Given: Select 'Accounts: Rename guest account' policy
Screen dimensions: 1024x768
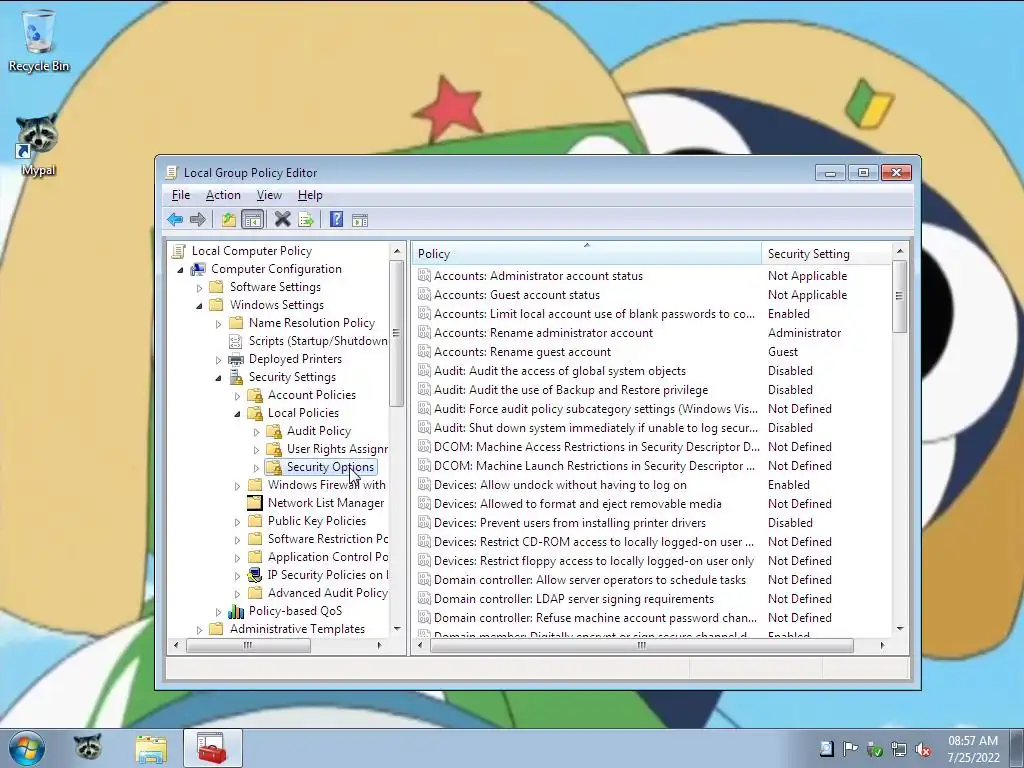Looking at the screenshot, I should 522,352.
